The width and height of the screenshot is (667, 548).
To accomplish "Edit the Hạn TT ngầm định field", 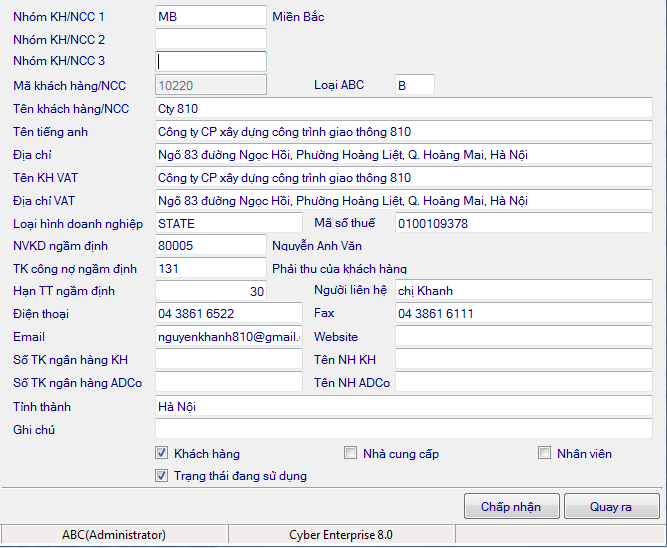I will click(x=211, y=291).
